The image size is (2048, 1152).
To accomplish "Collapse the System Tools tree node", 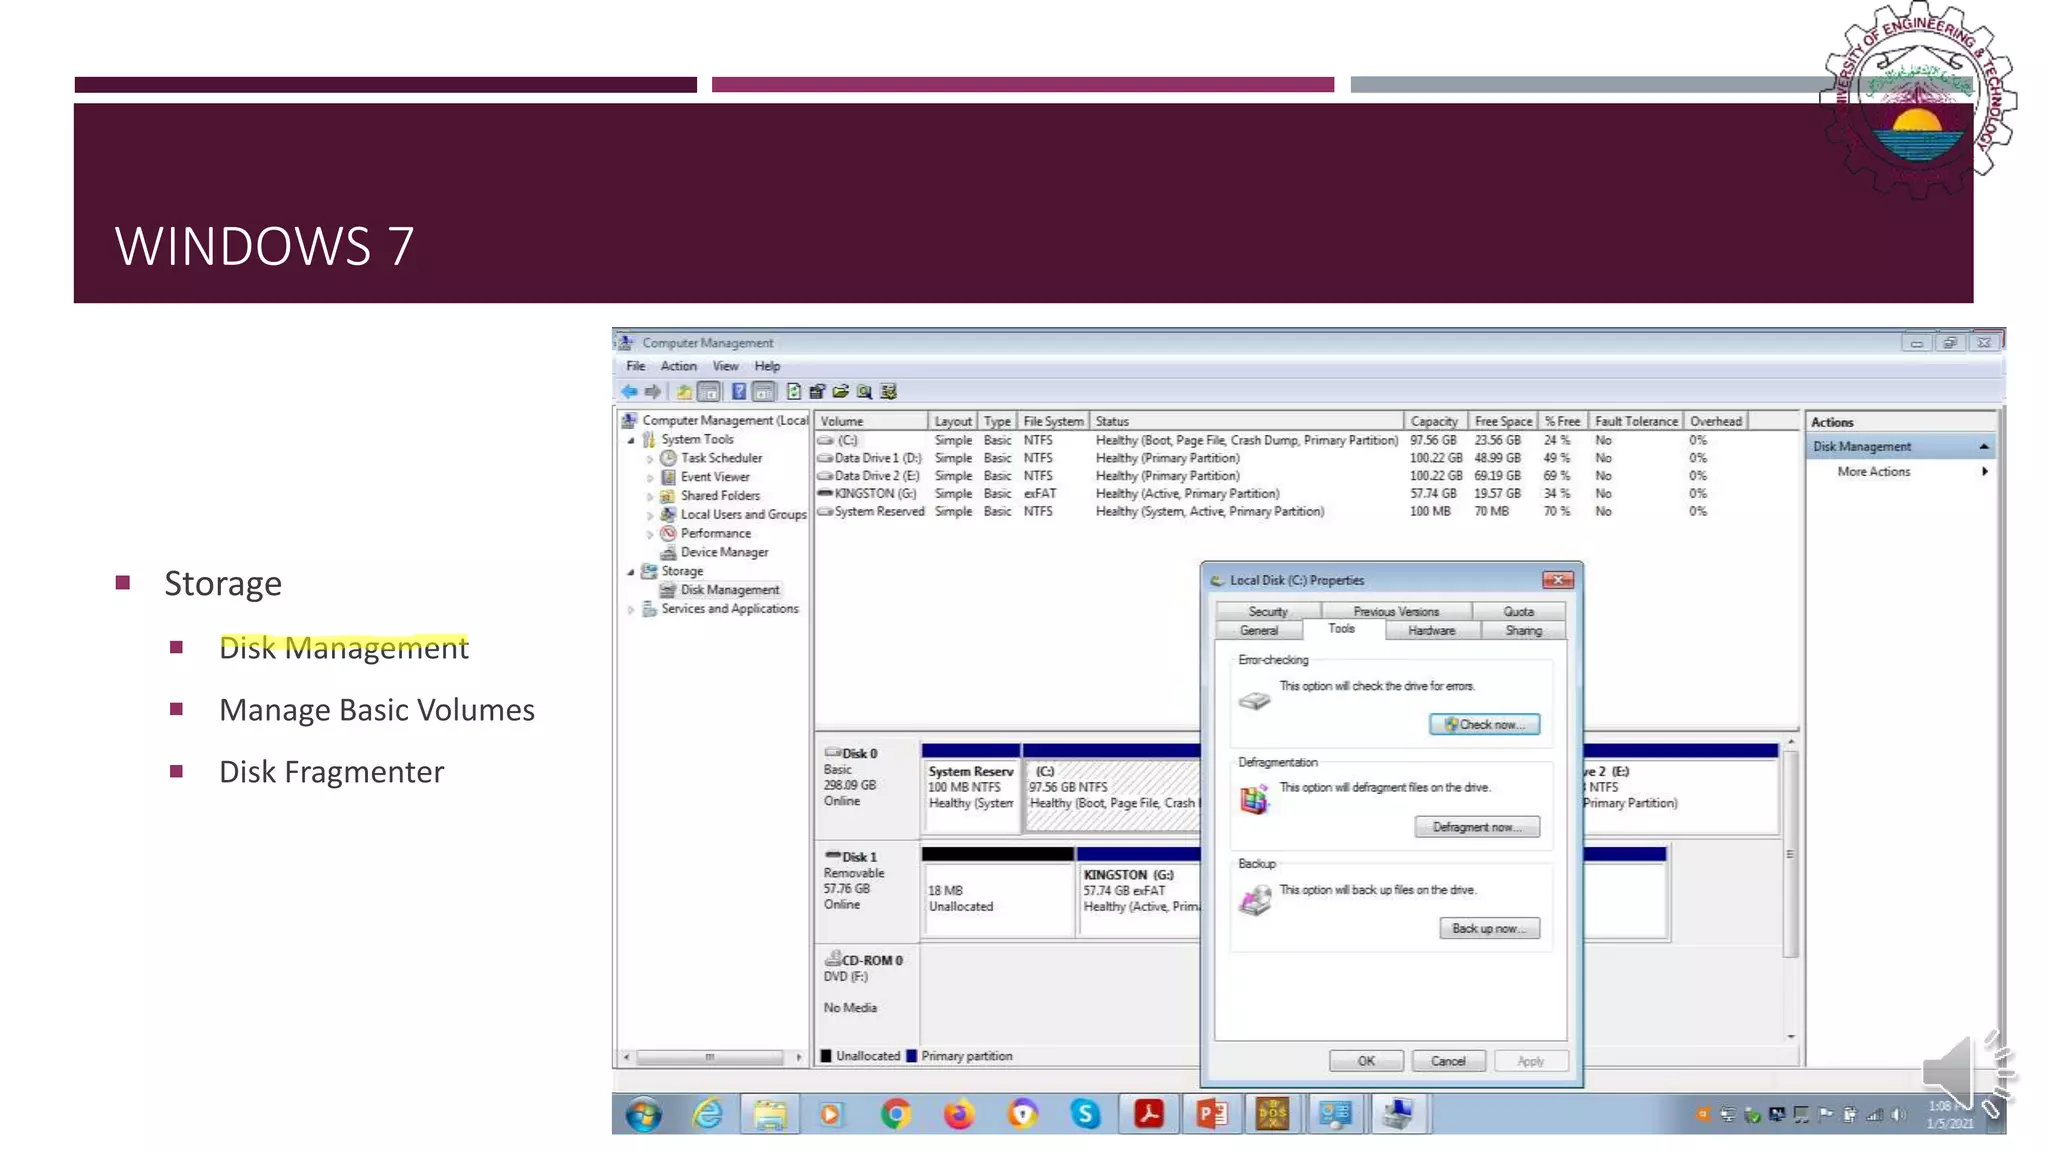I will 631,440.
